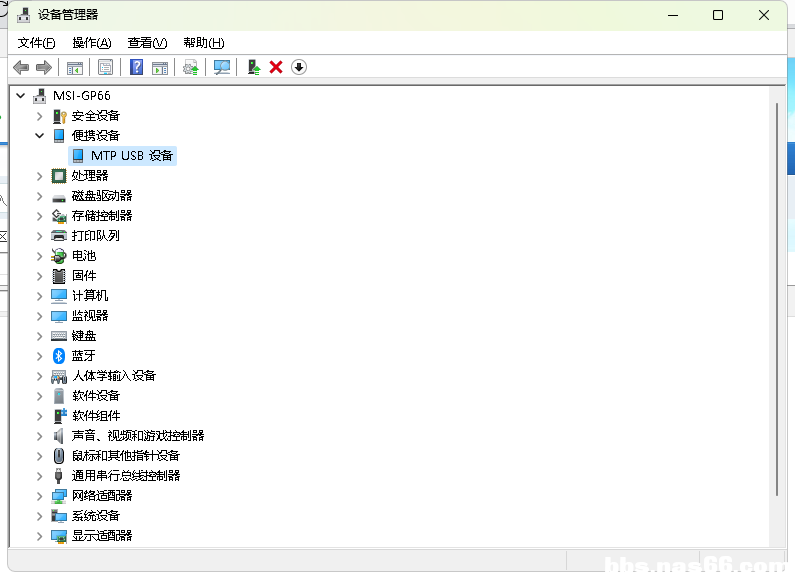This screenshot has width=795, height=579.
Task: Select the 显示适配器 tree item
Action: [x=101, y=536]
